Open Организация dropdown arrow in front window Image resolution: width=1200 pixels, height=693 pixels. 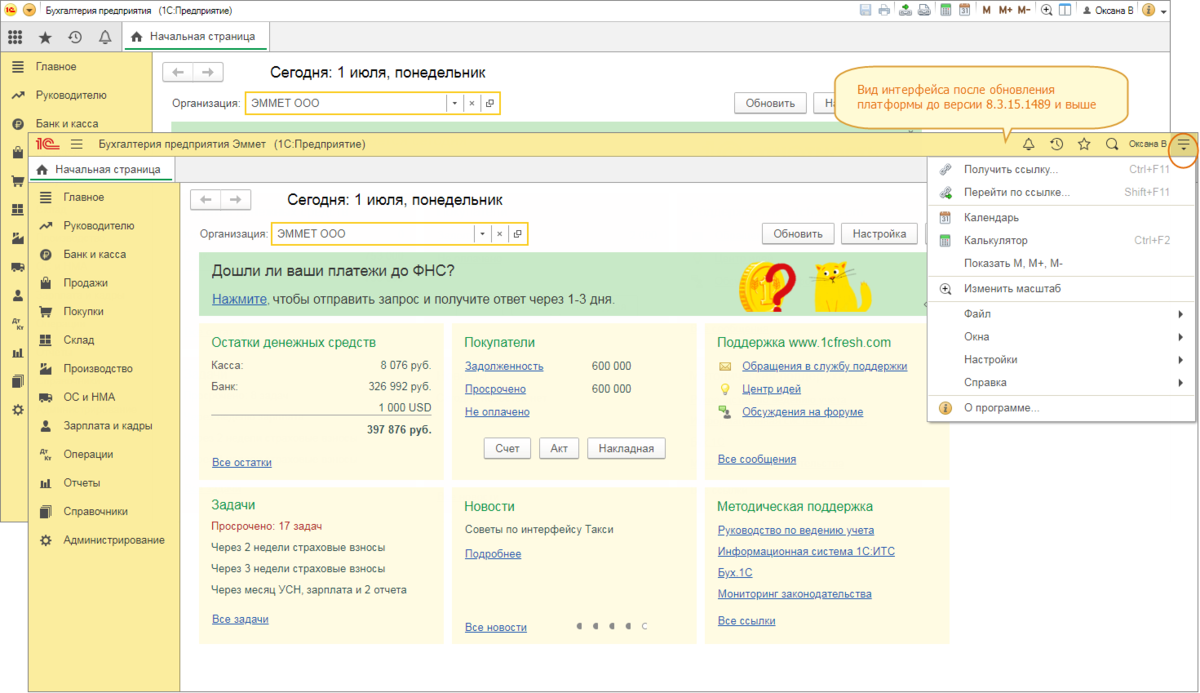click(x=482, y=234)
